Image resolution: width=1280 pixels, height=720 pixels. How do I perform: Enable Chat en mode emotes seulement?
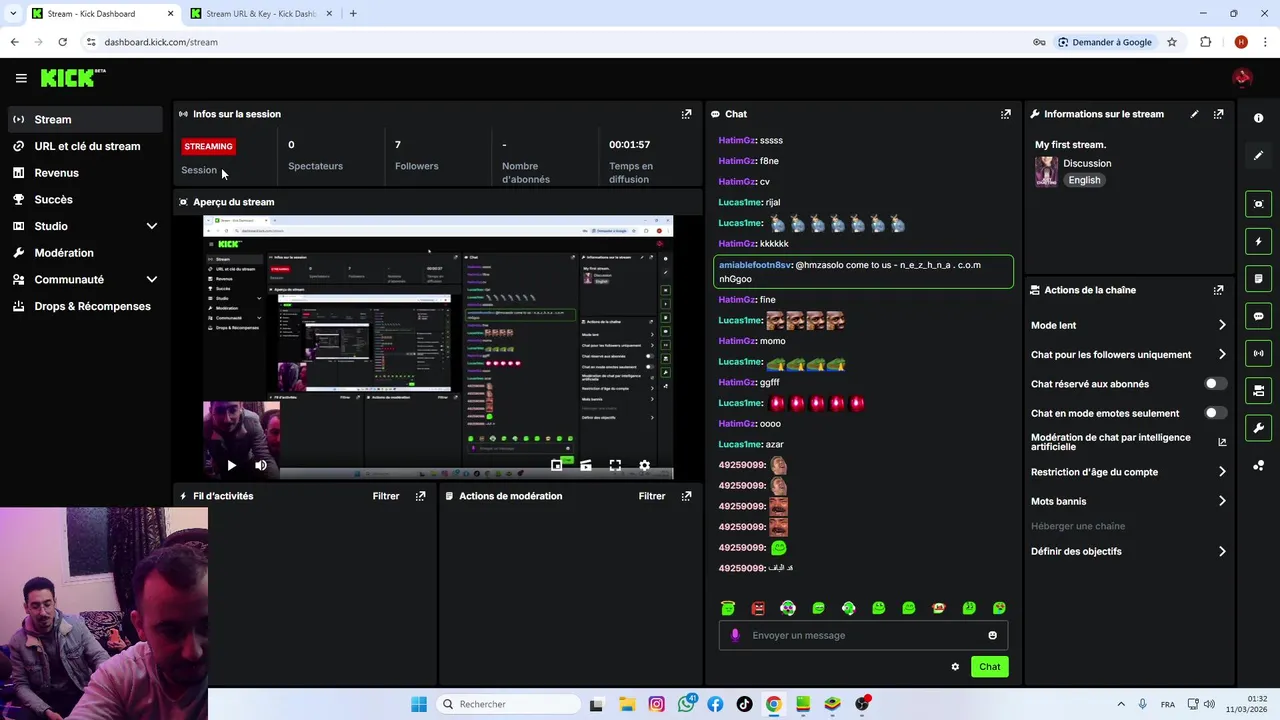1215,413
